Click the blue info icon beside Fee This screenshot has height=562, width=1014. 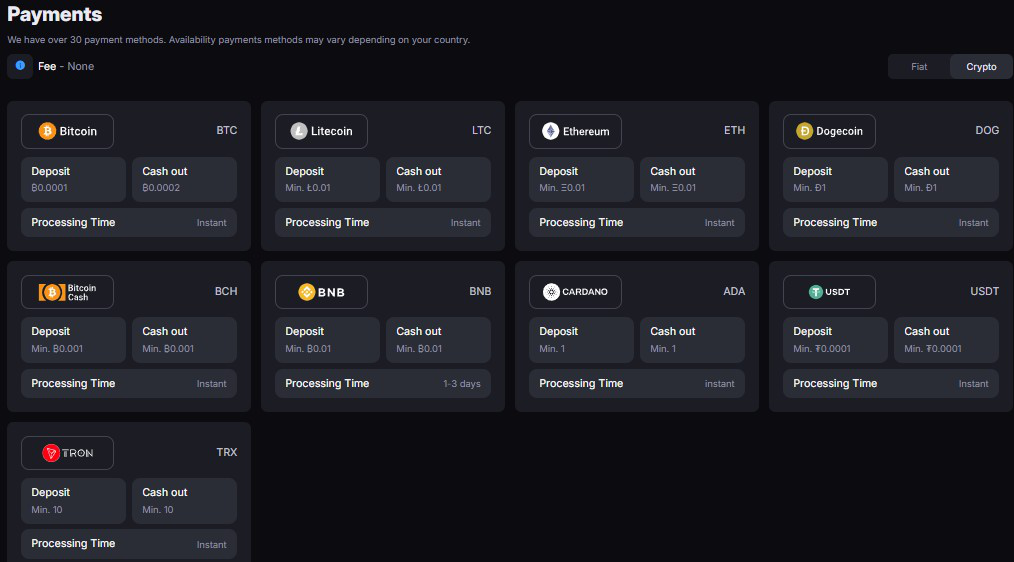click(20, 66)
